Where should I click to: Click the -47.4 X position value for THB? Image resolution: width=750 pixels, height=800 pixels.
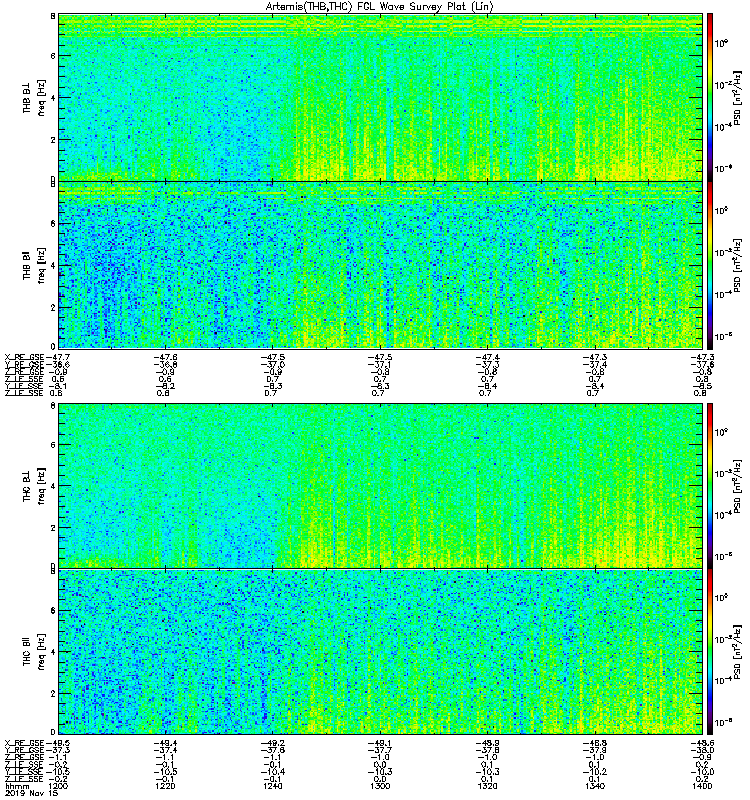tap(487, 357)
